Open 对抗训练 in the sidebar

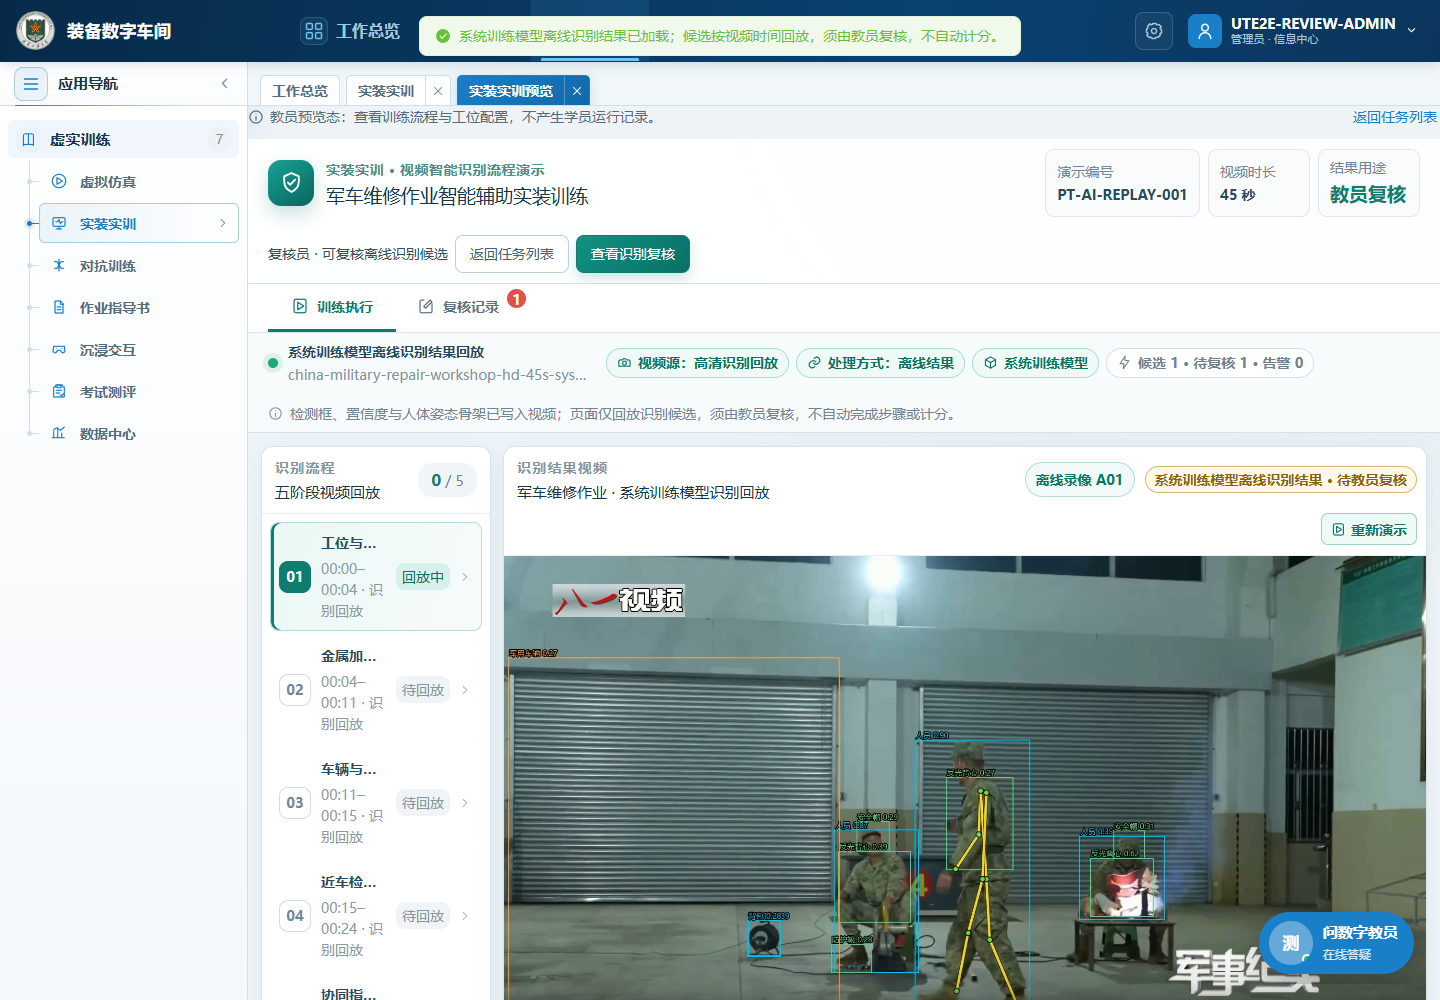[139, 266]
